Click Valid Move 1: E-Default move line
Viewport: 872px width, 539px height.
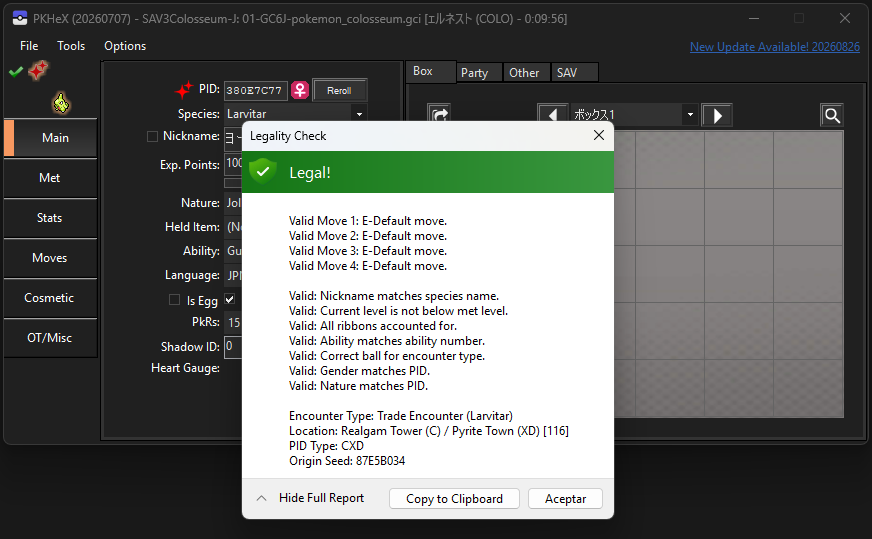368,221
